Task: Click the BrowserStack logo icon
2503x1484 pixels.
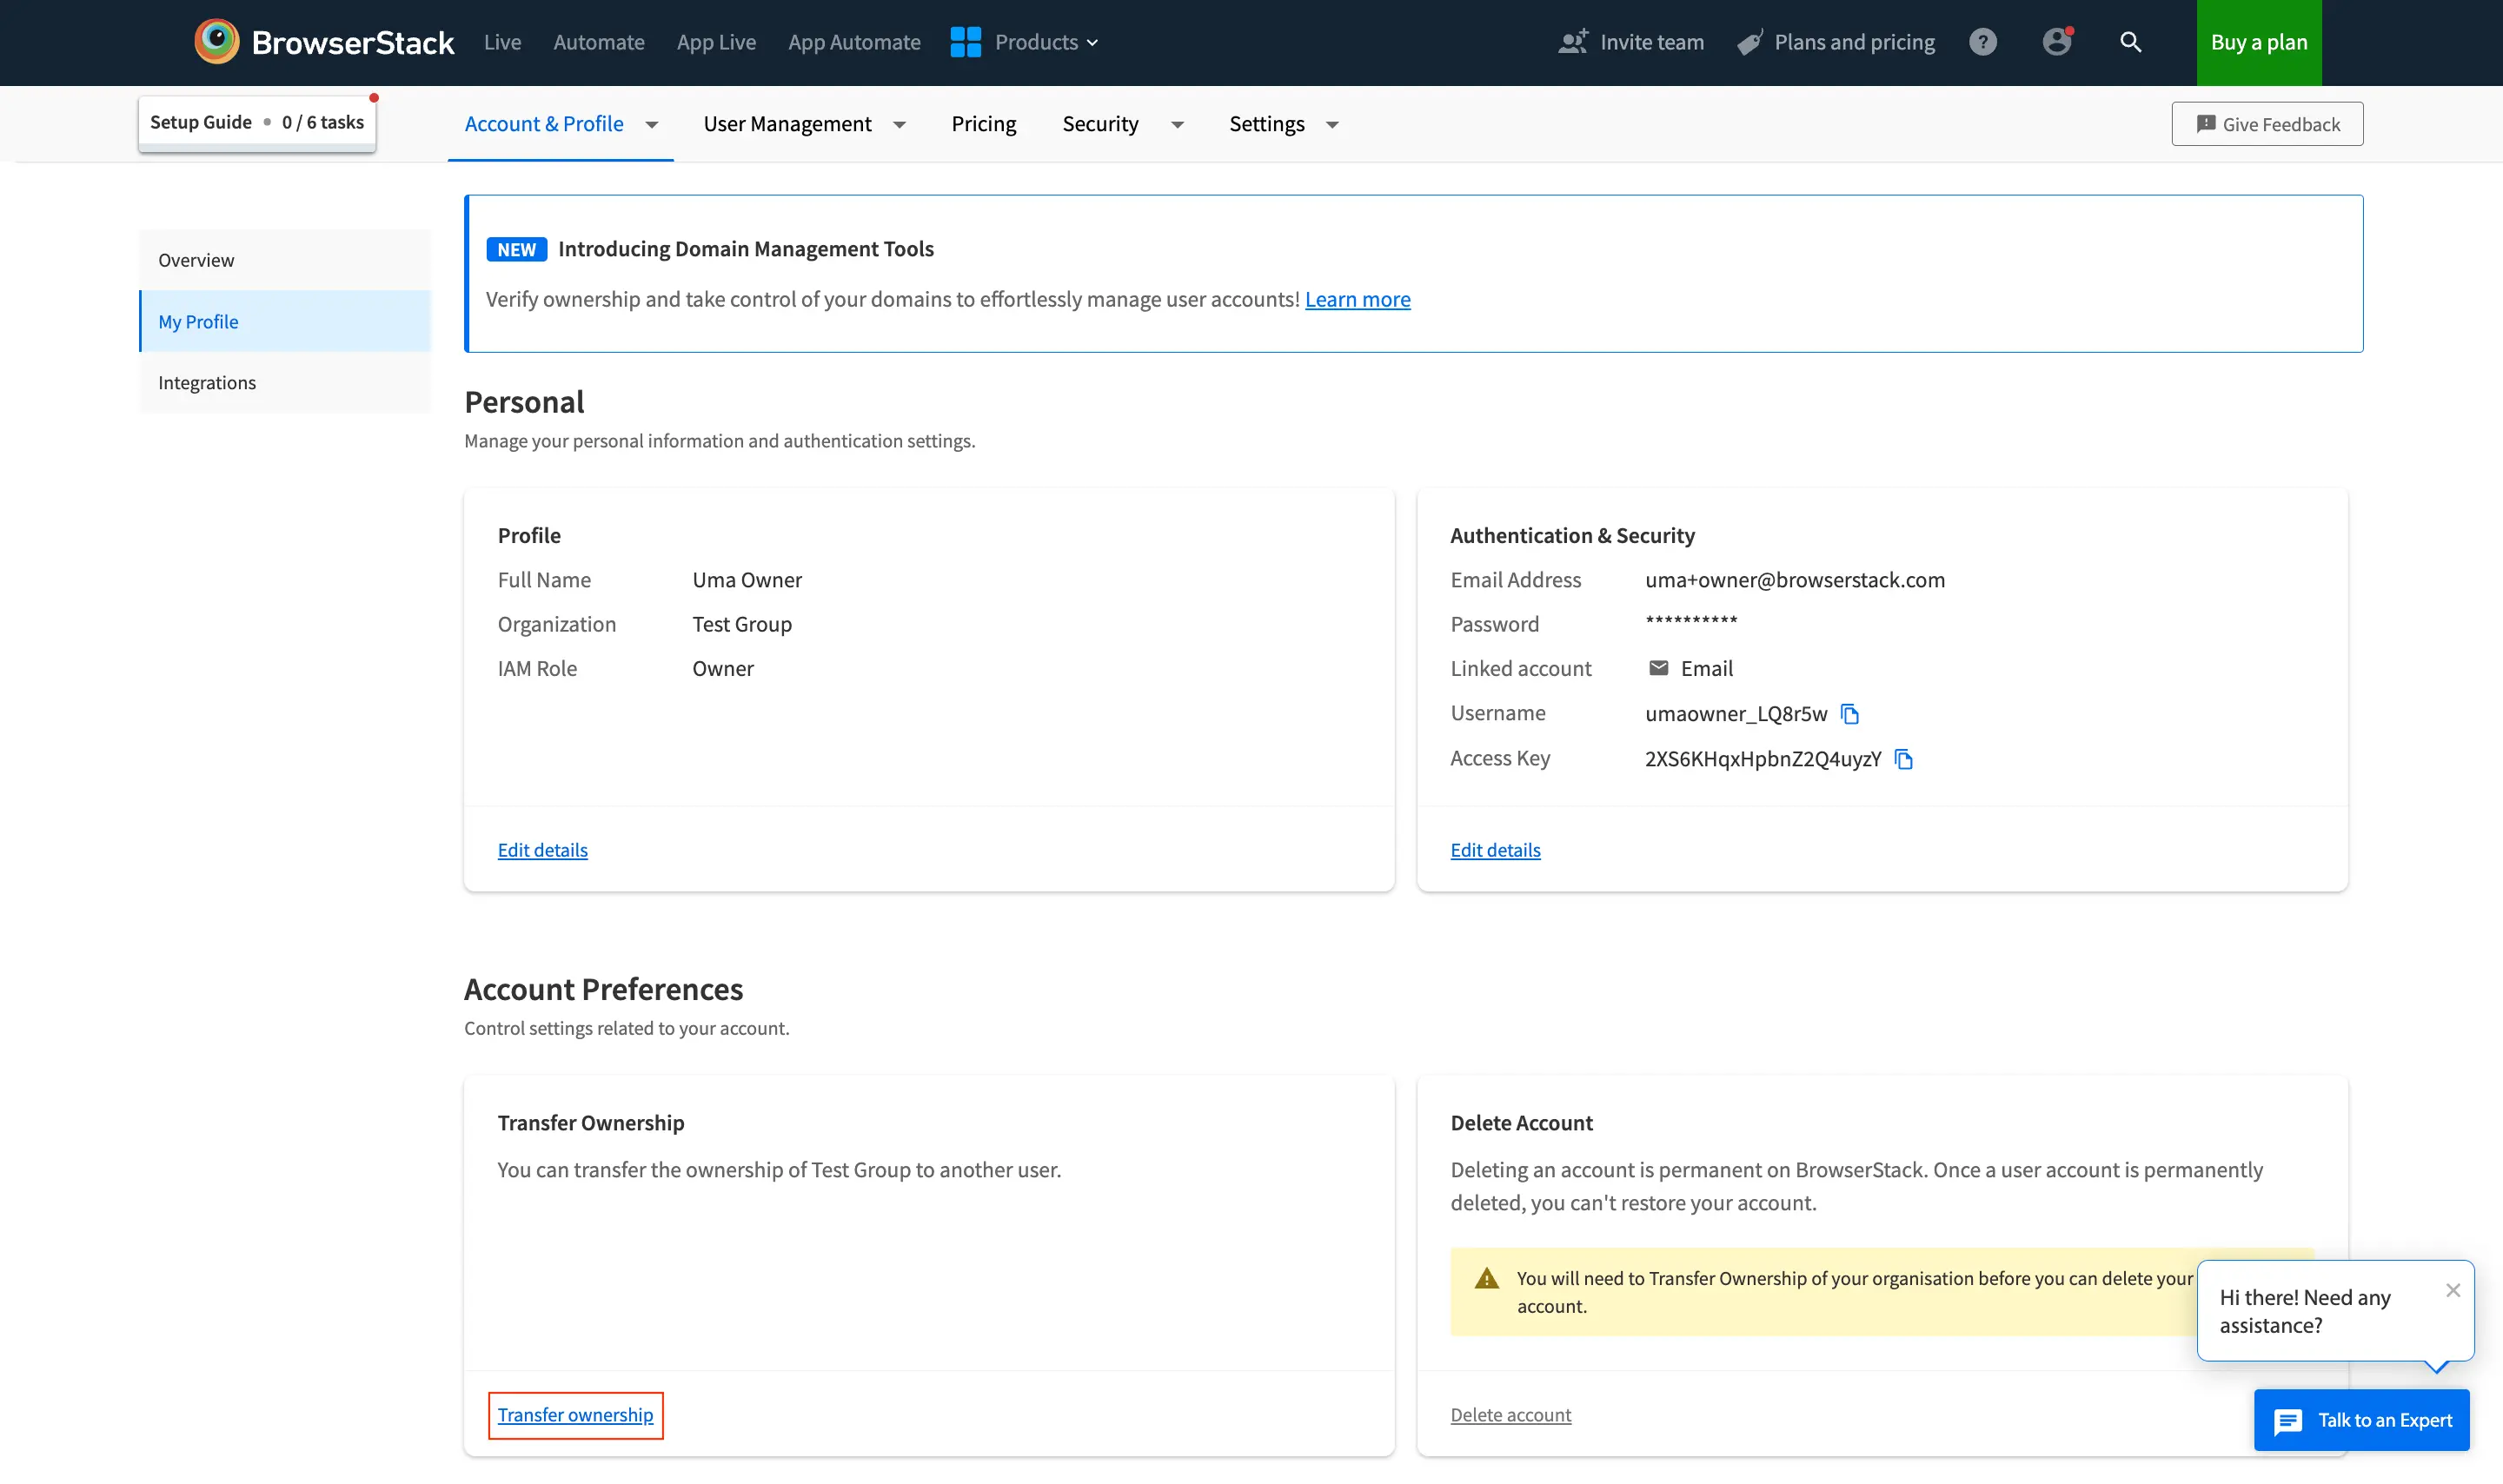Action: (216, 42)
